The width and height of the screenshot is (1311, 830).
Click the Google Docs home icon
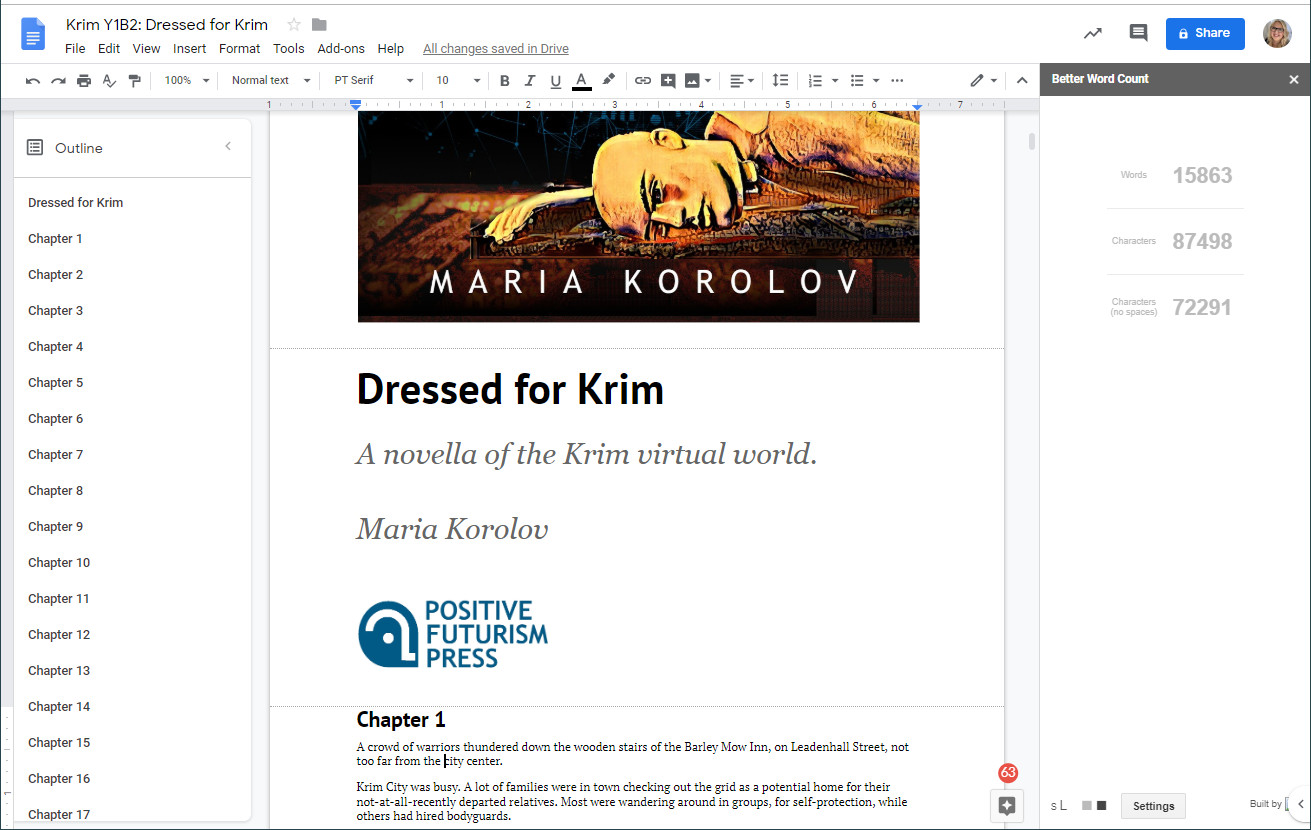coord(34,35)
